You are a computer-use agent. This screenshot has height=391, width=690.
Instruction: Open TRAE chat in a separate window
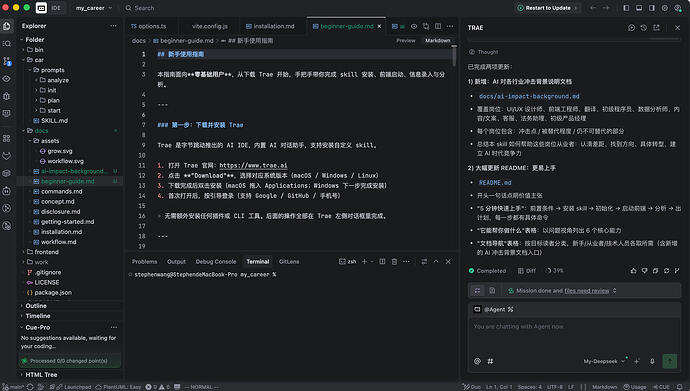[657, 28]
